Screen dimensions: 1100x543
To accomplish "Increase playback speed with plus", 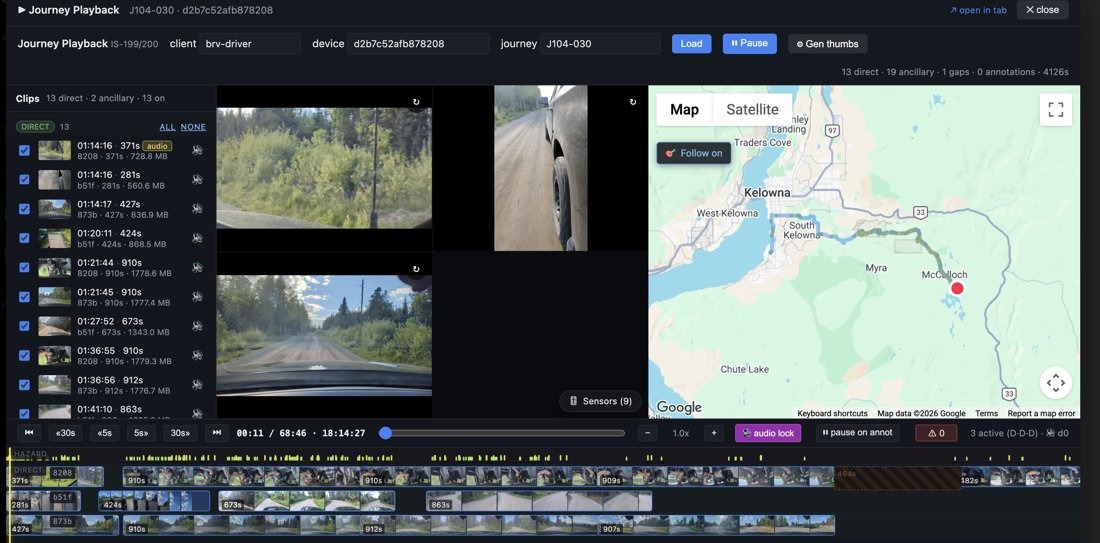I will click(714, 433).
